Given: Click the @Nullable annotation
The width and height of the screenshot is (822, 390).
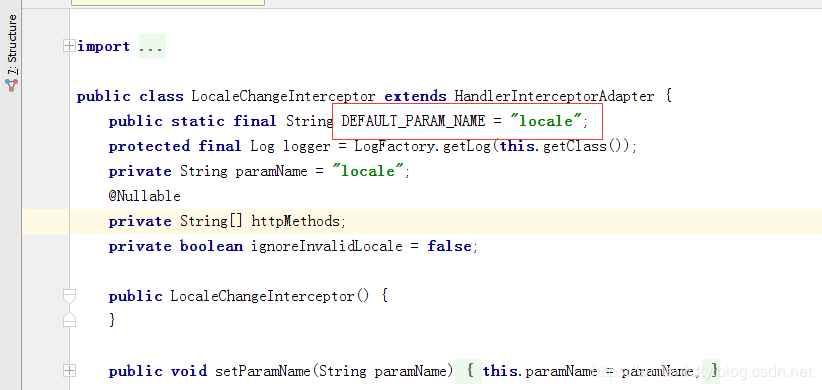Looking at the screenshot, I should coord(145,197).
